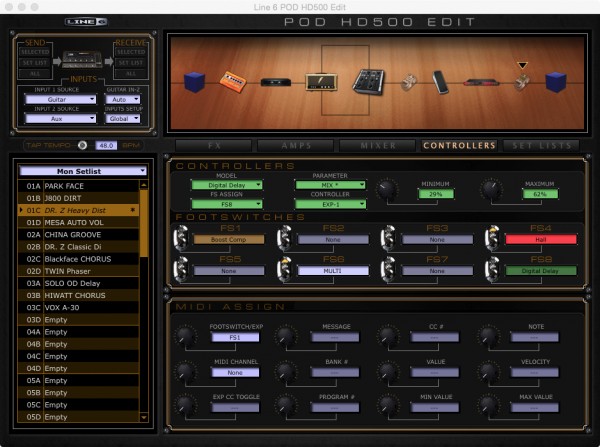Viewport: 600px width, 447px height.
Task: Adjust the Maximum knob
Action: (x=491, y=189)
